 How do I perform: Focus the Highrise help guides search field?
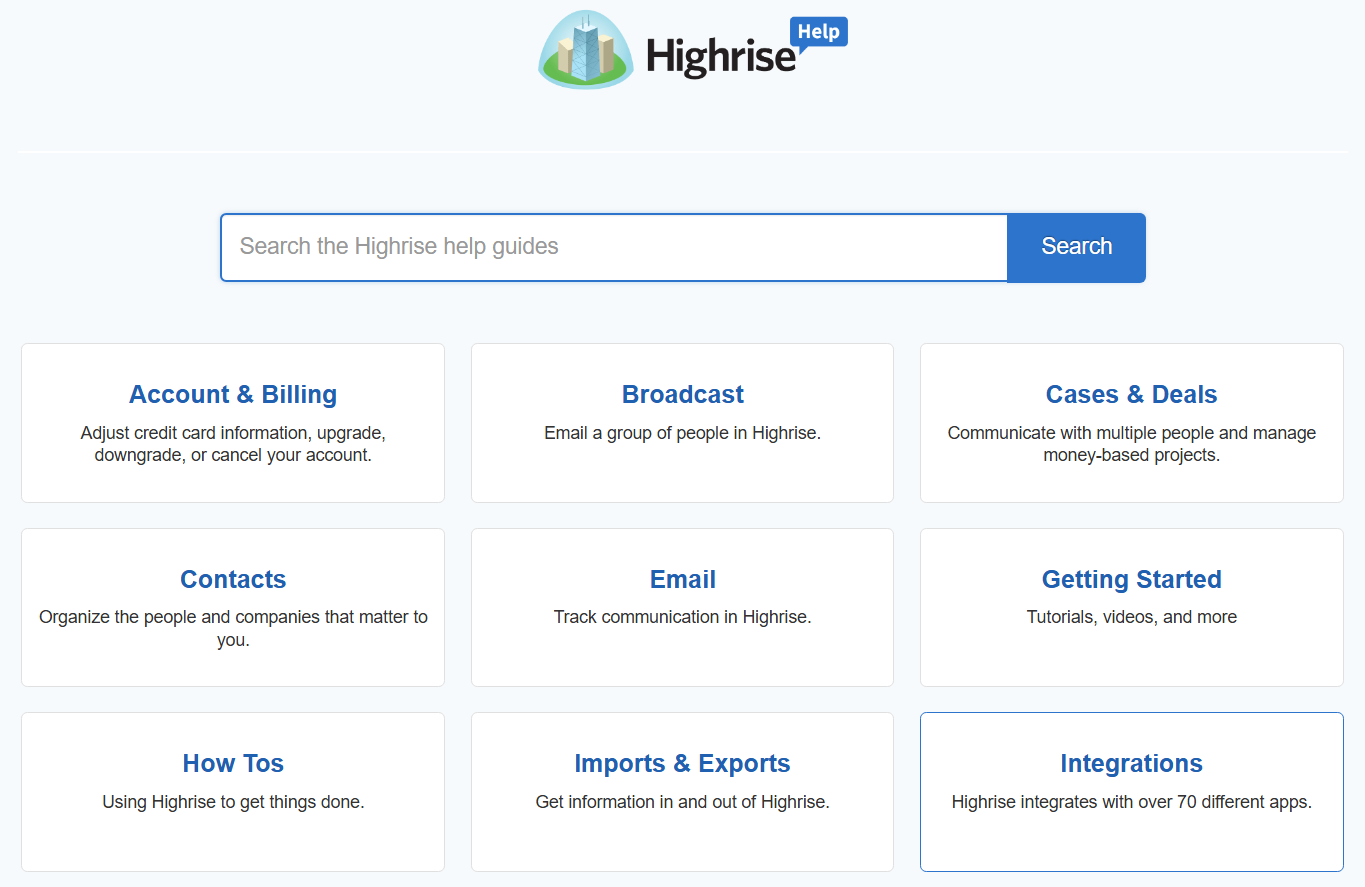[x=614, y=247]
